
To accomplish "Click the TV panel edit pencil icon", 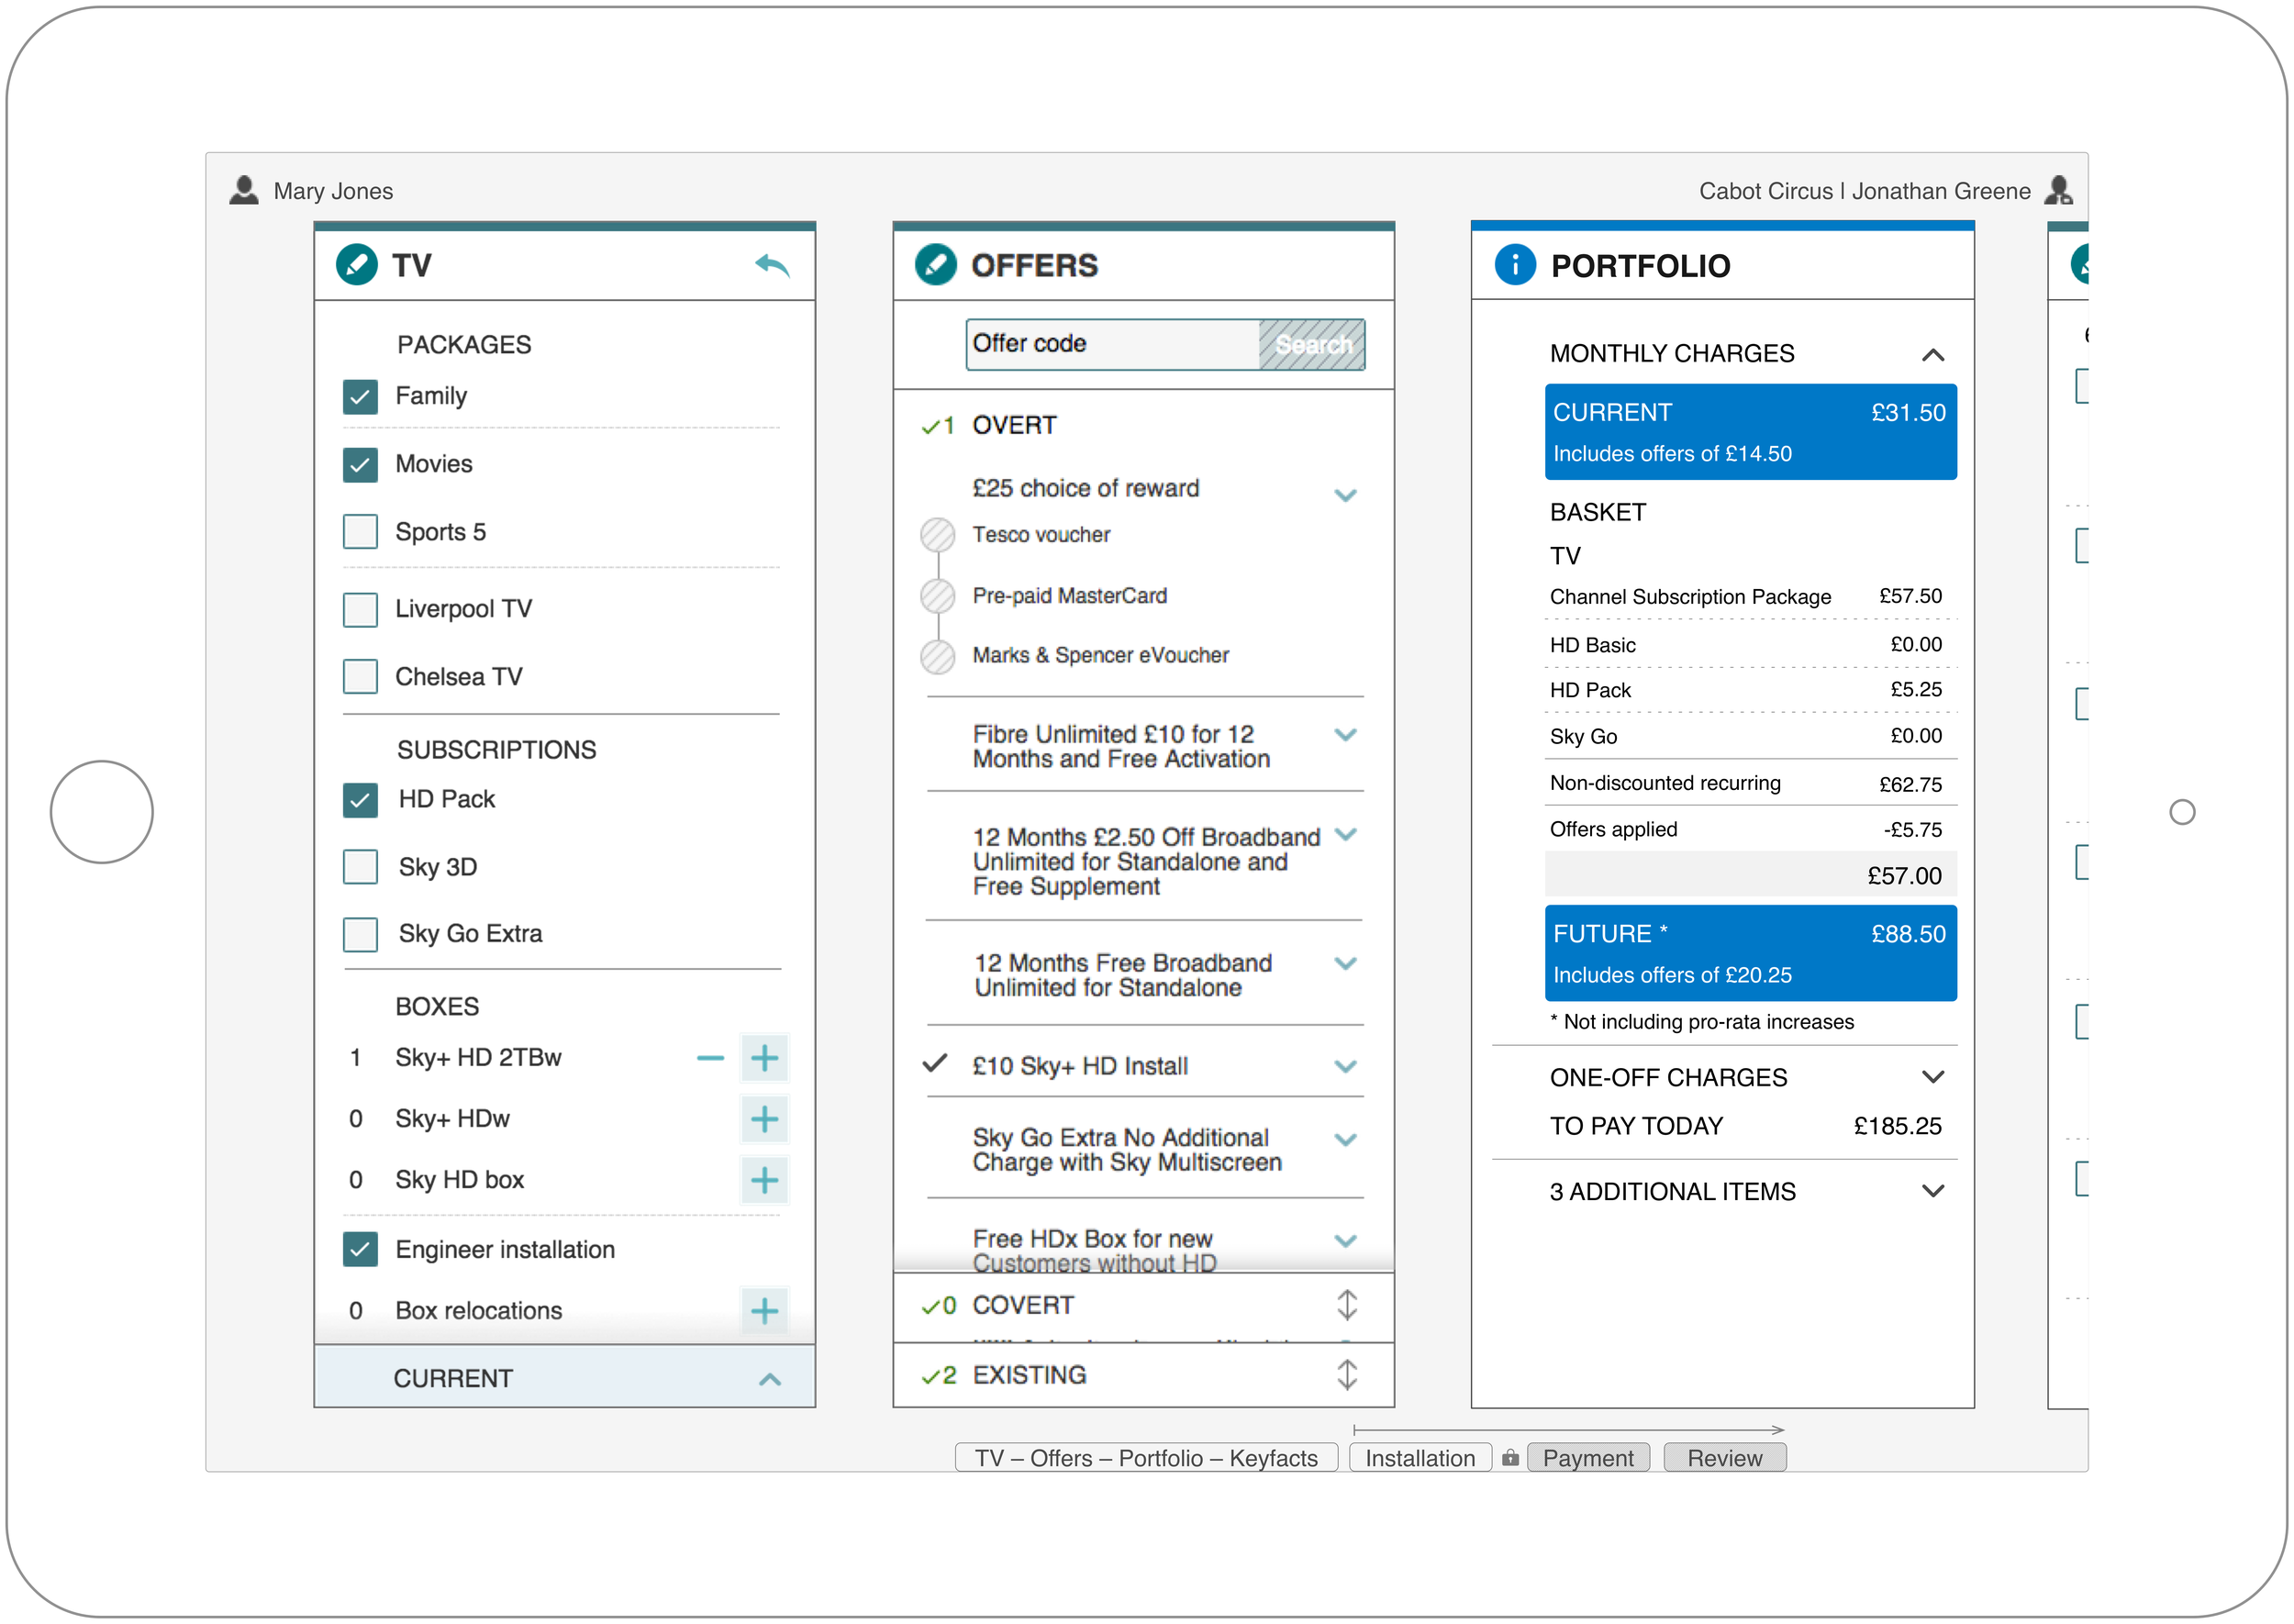I will pos(356,265).
